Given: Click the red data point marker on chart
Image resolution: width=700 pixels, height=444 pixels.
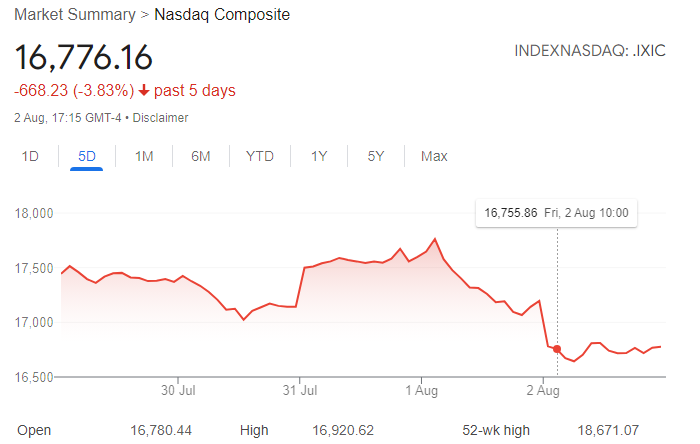Looking at the screenshot, I should coord(557,349).
